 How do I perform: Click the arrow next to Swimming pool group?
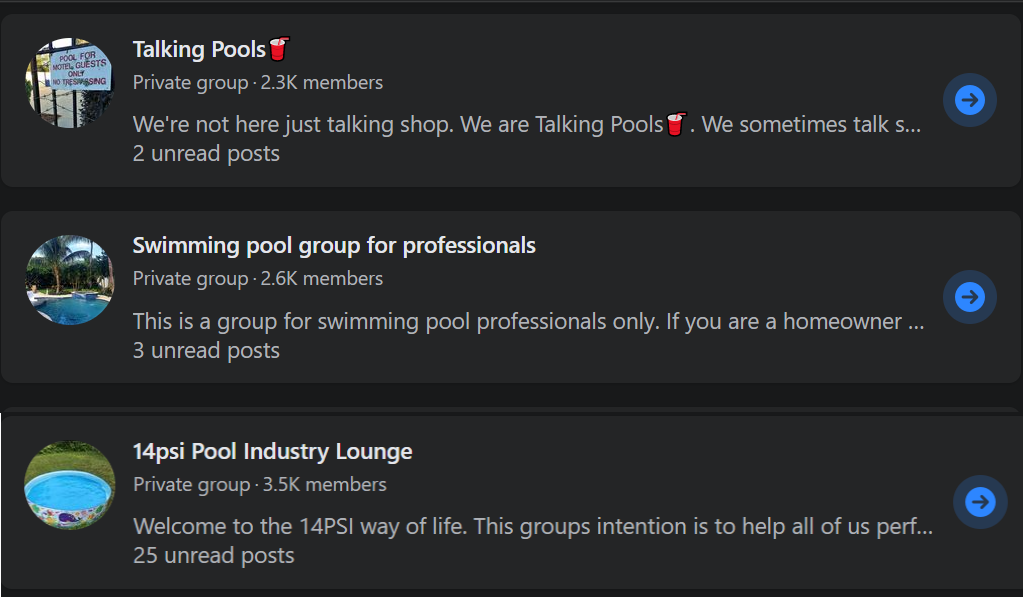(970, 297)
